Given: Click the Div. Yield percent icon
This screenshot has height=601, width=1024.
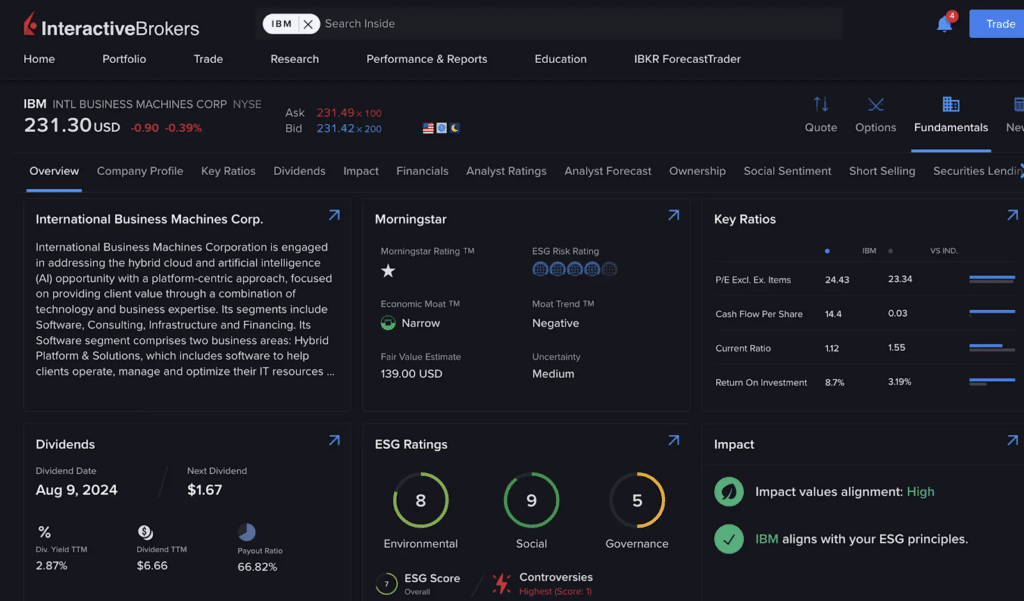Looking at the screenshot, I should coord(44,532).
